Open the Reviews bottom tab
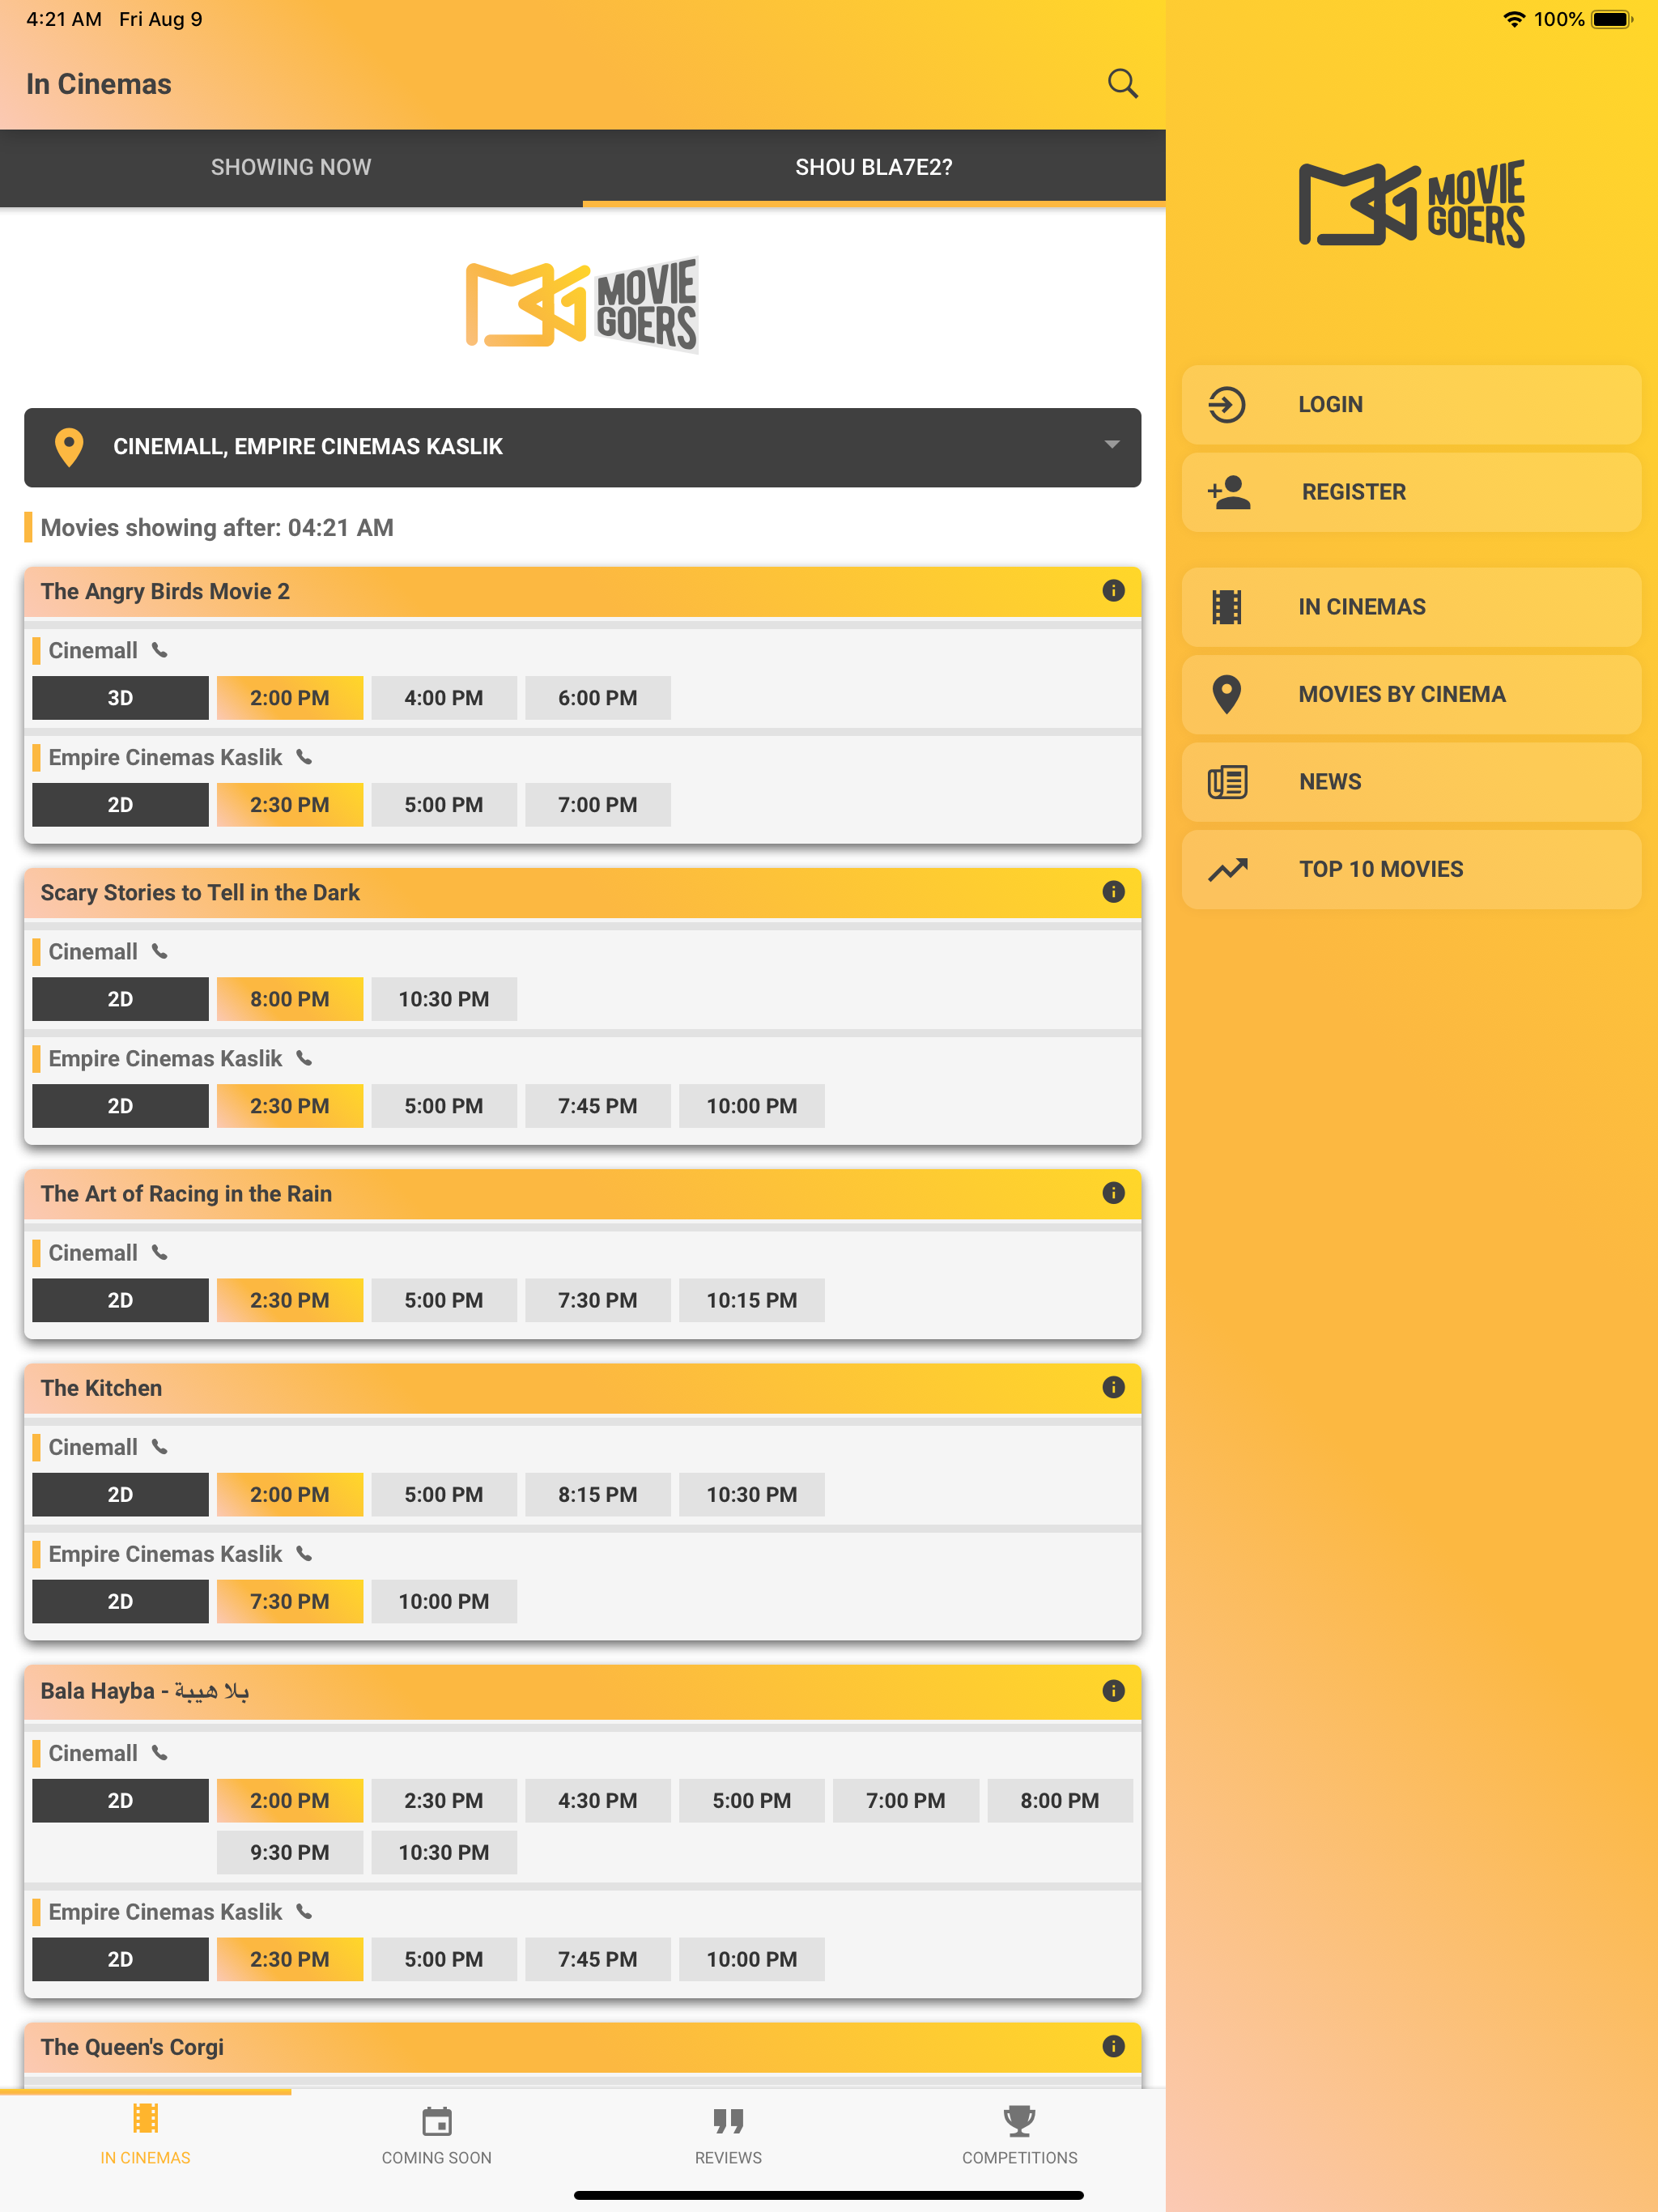Image resolution: width=1658 pixels, height=2212 pixels. point(728,2135)
